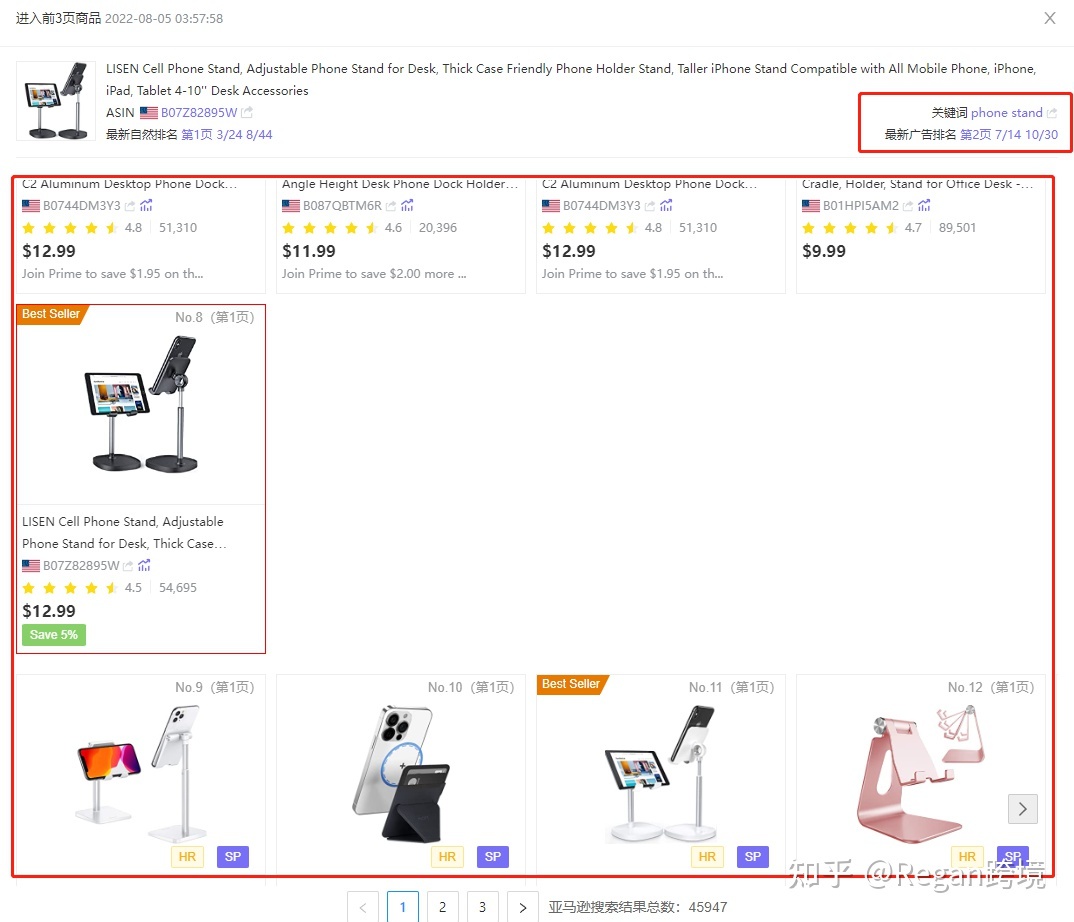
Task: Close the dialog with the X button
Action: tap(1049, 18)
